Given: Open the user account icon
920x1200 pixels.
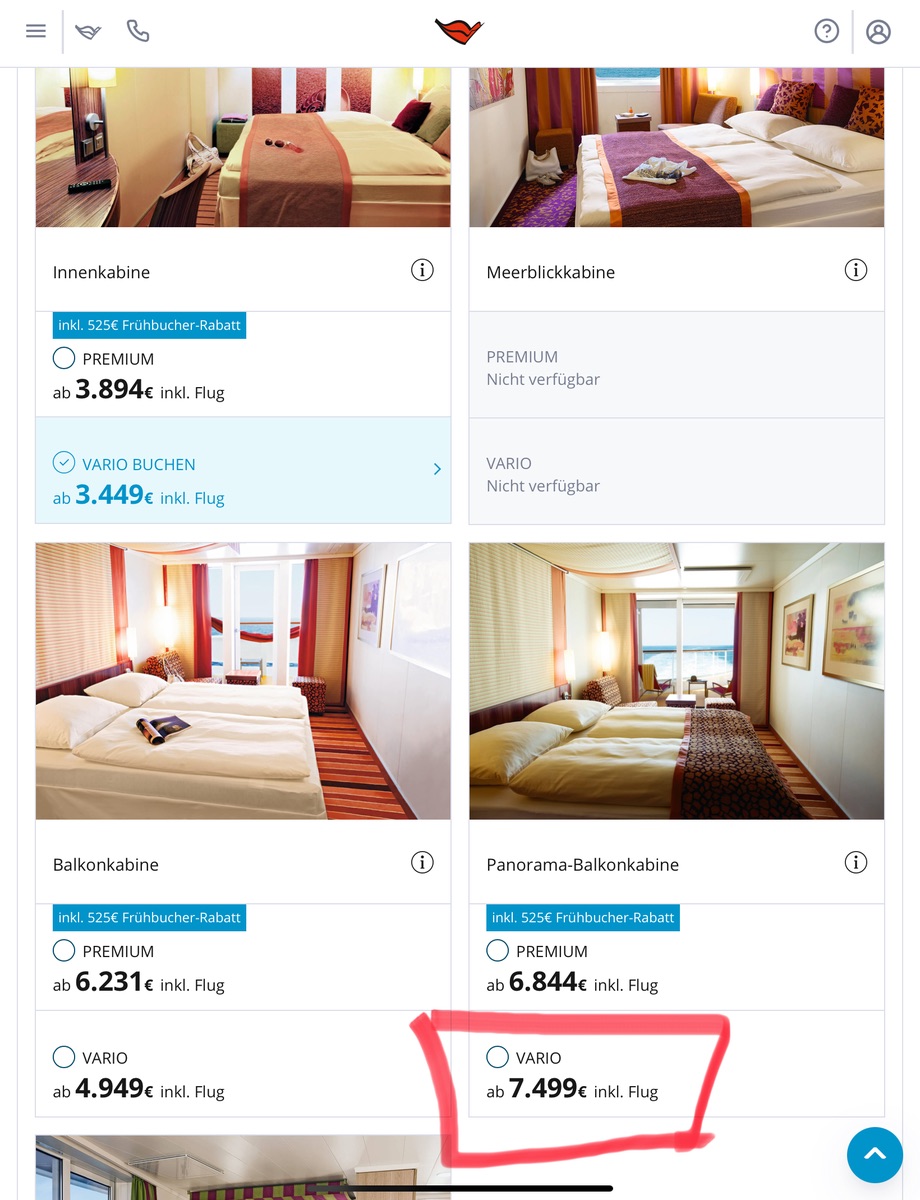Looking at the screenshot, I should coord(878,31).
